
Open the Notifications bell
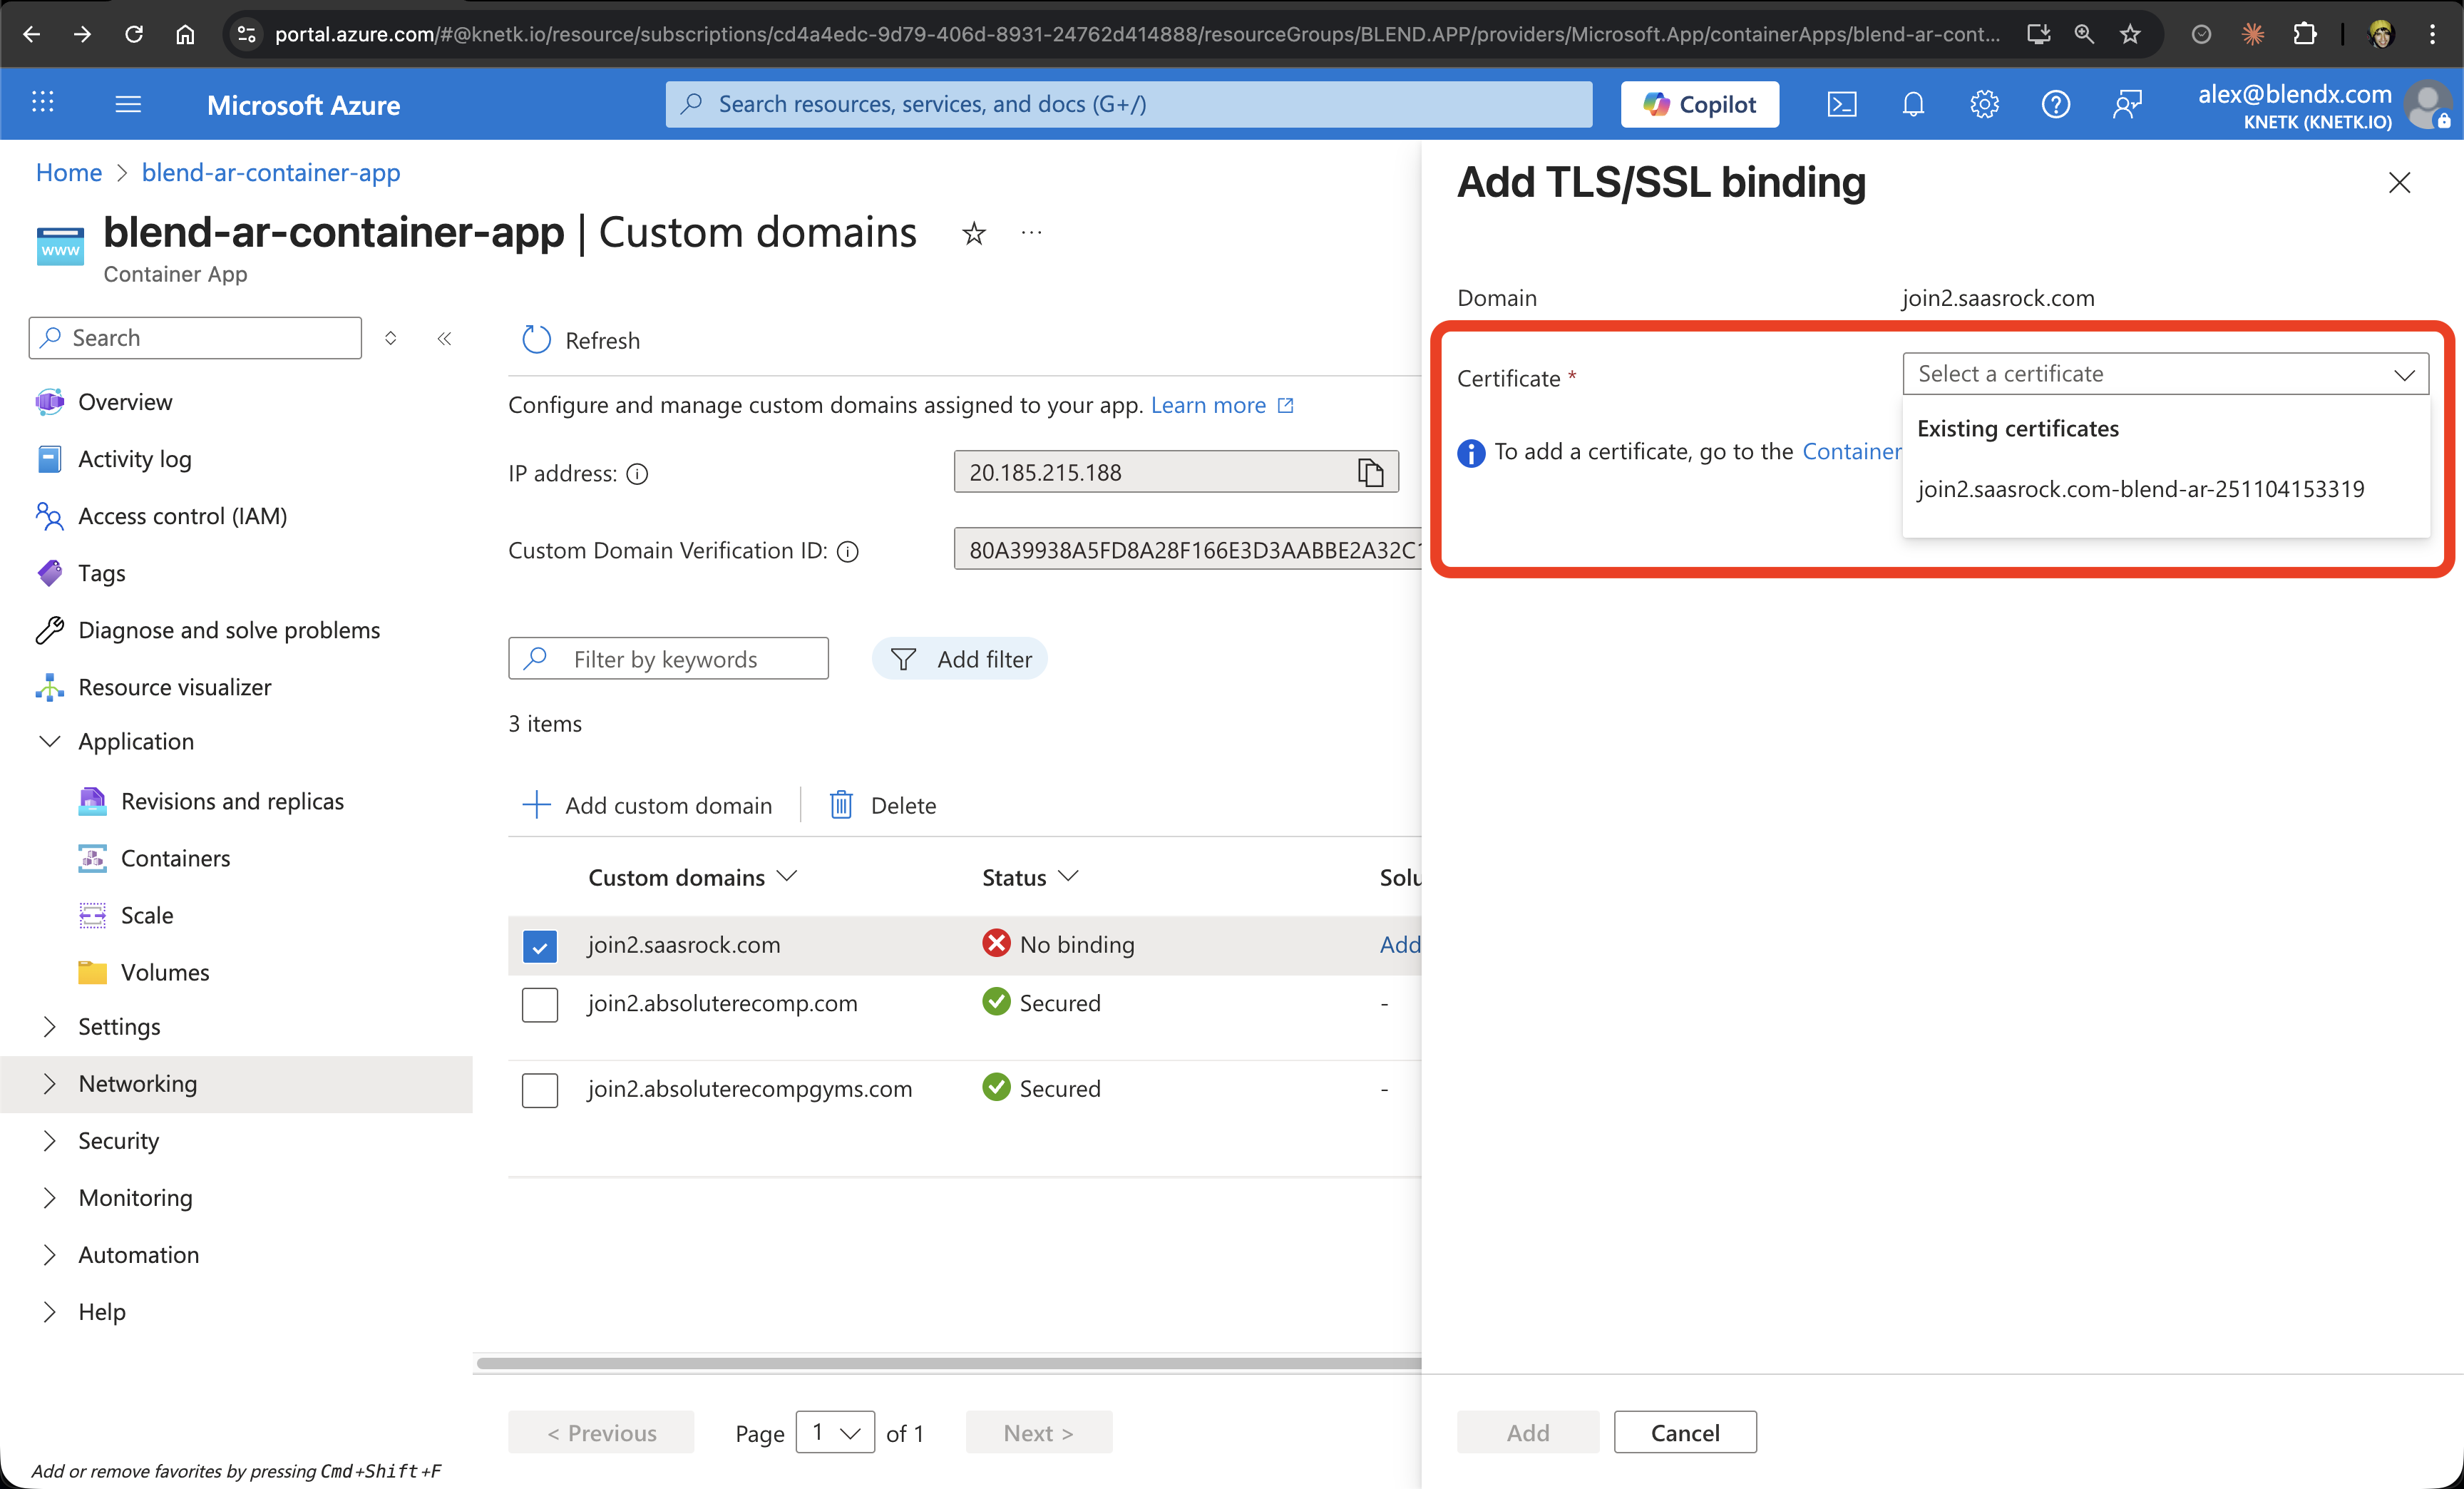(1913, 103)
